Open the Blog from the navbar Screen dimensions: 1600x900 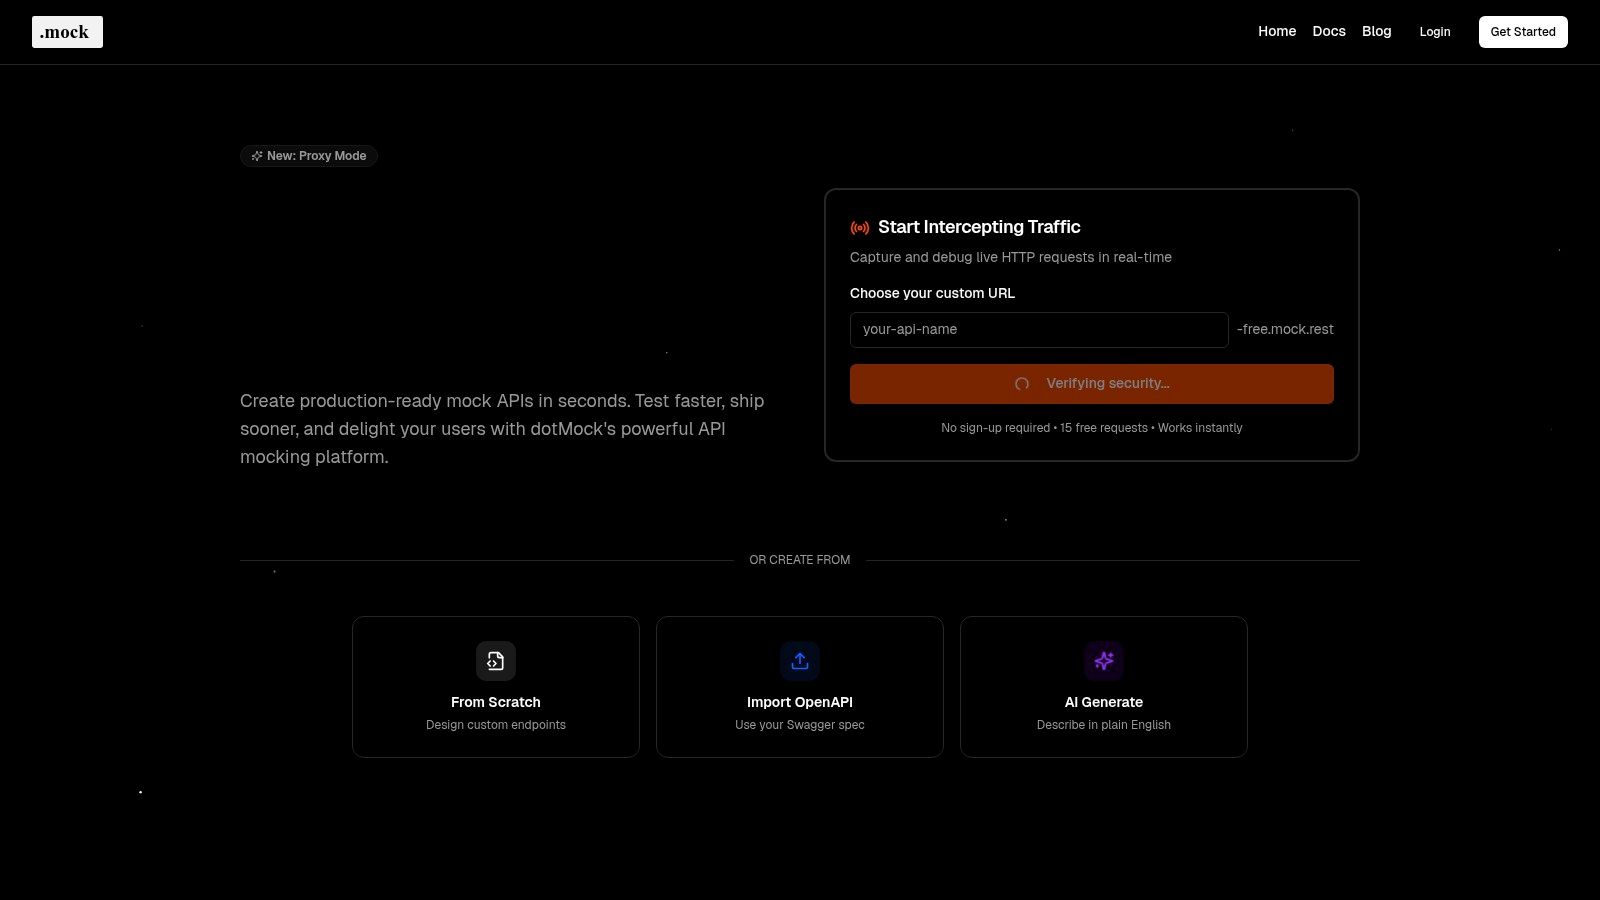(1376, 31)
